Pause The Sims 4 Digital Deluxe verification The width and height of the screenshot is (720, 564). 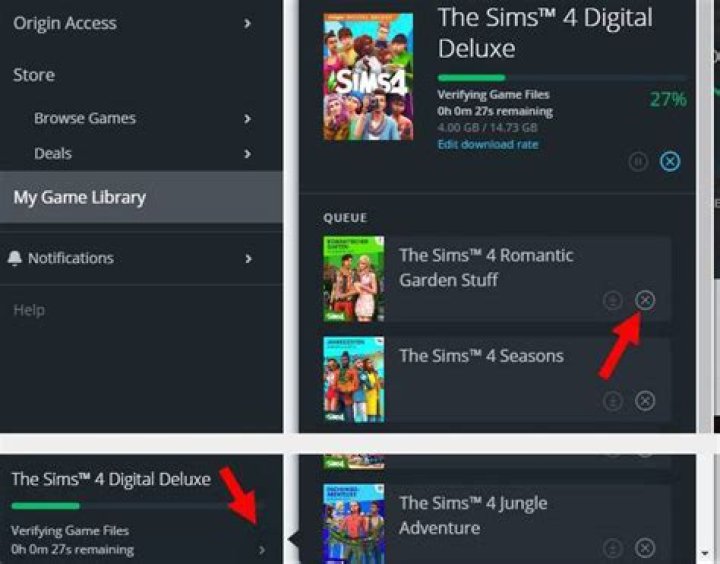[x=638, y=161]
